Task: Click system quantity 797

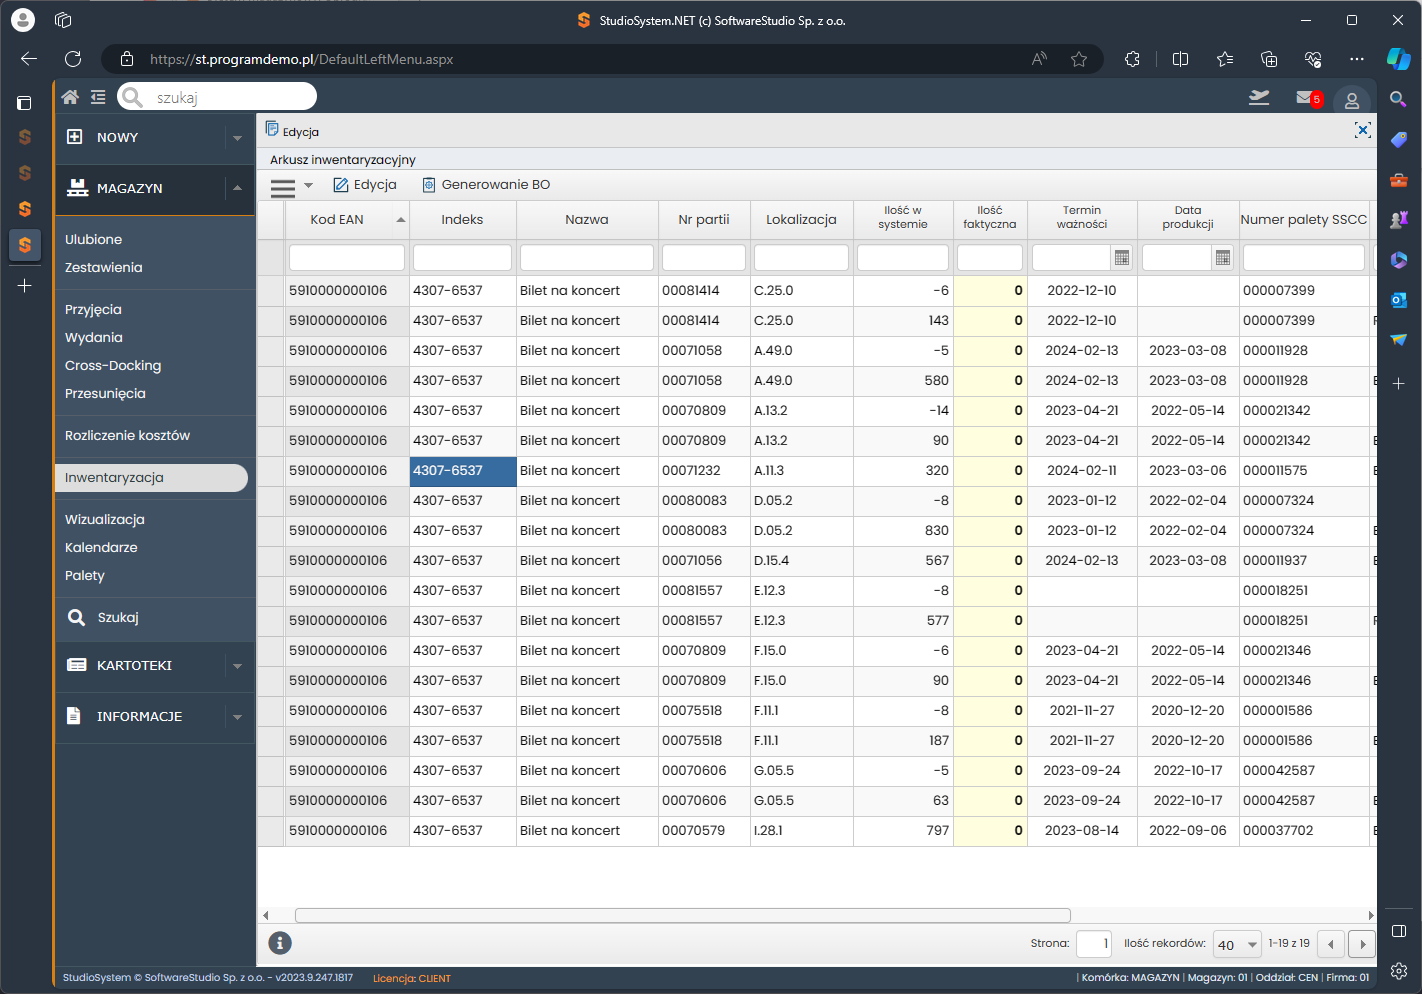Action: coord(903,831)
